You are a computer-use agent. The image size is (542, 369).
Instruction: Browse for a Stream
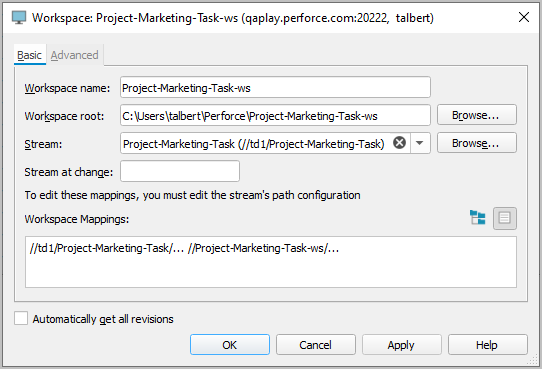477,143
